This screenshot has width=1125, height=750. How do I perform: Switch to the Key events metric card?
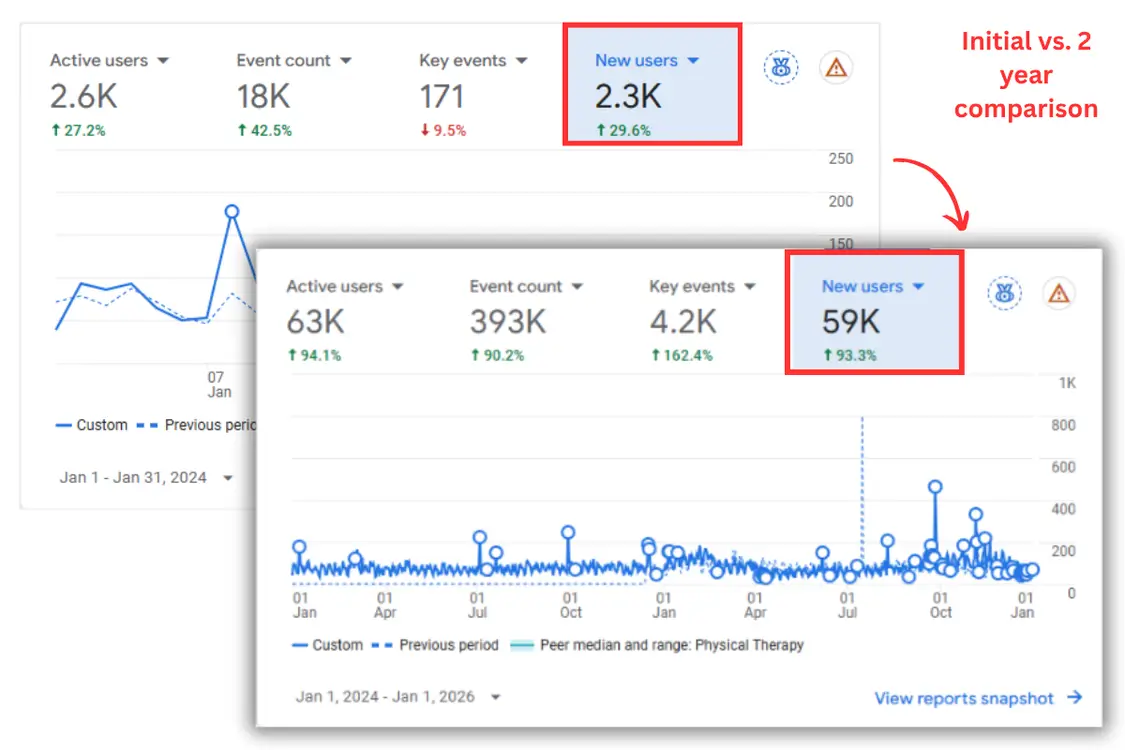(702, 286)
